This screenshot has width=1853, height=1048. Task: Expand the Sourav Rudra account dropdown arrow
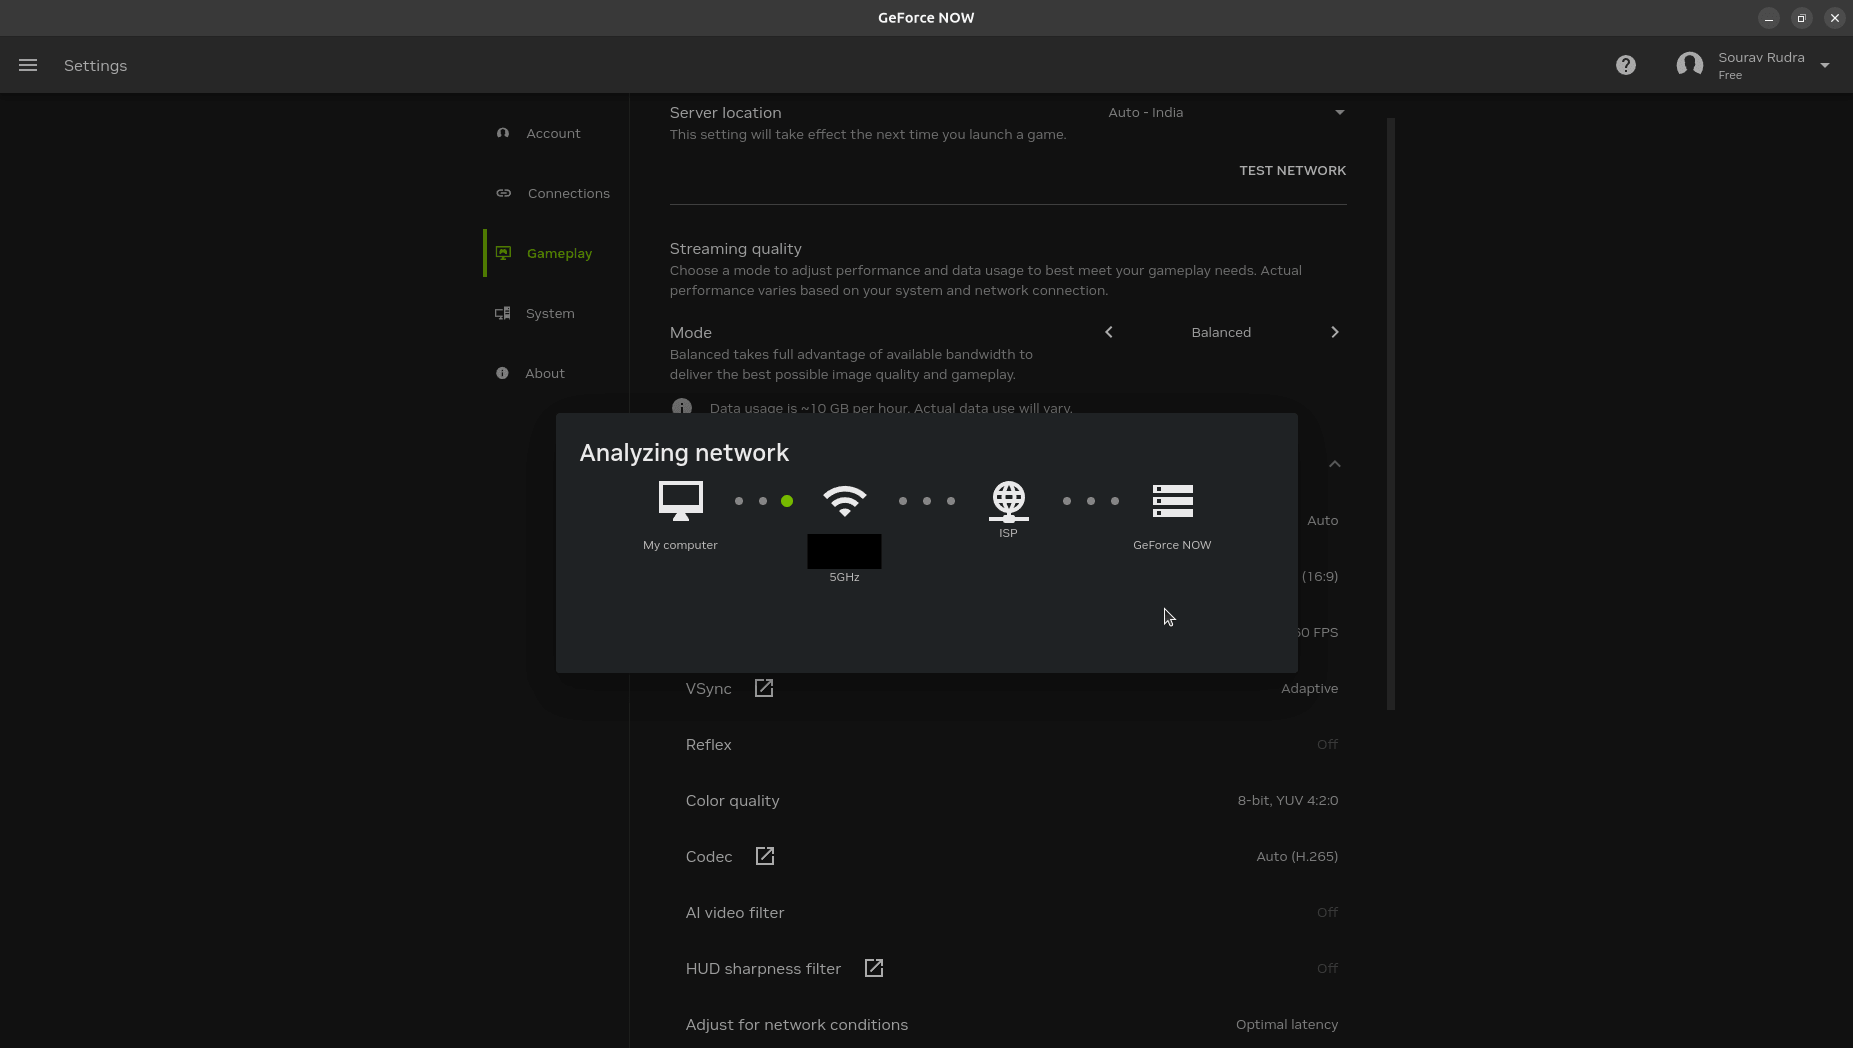[x=1825, y=66]
